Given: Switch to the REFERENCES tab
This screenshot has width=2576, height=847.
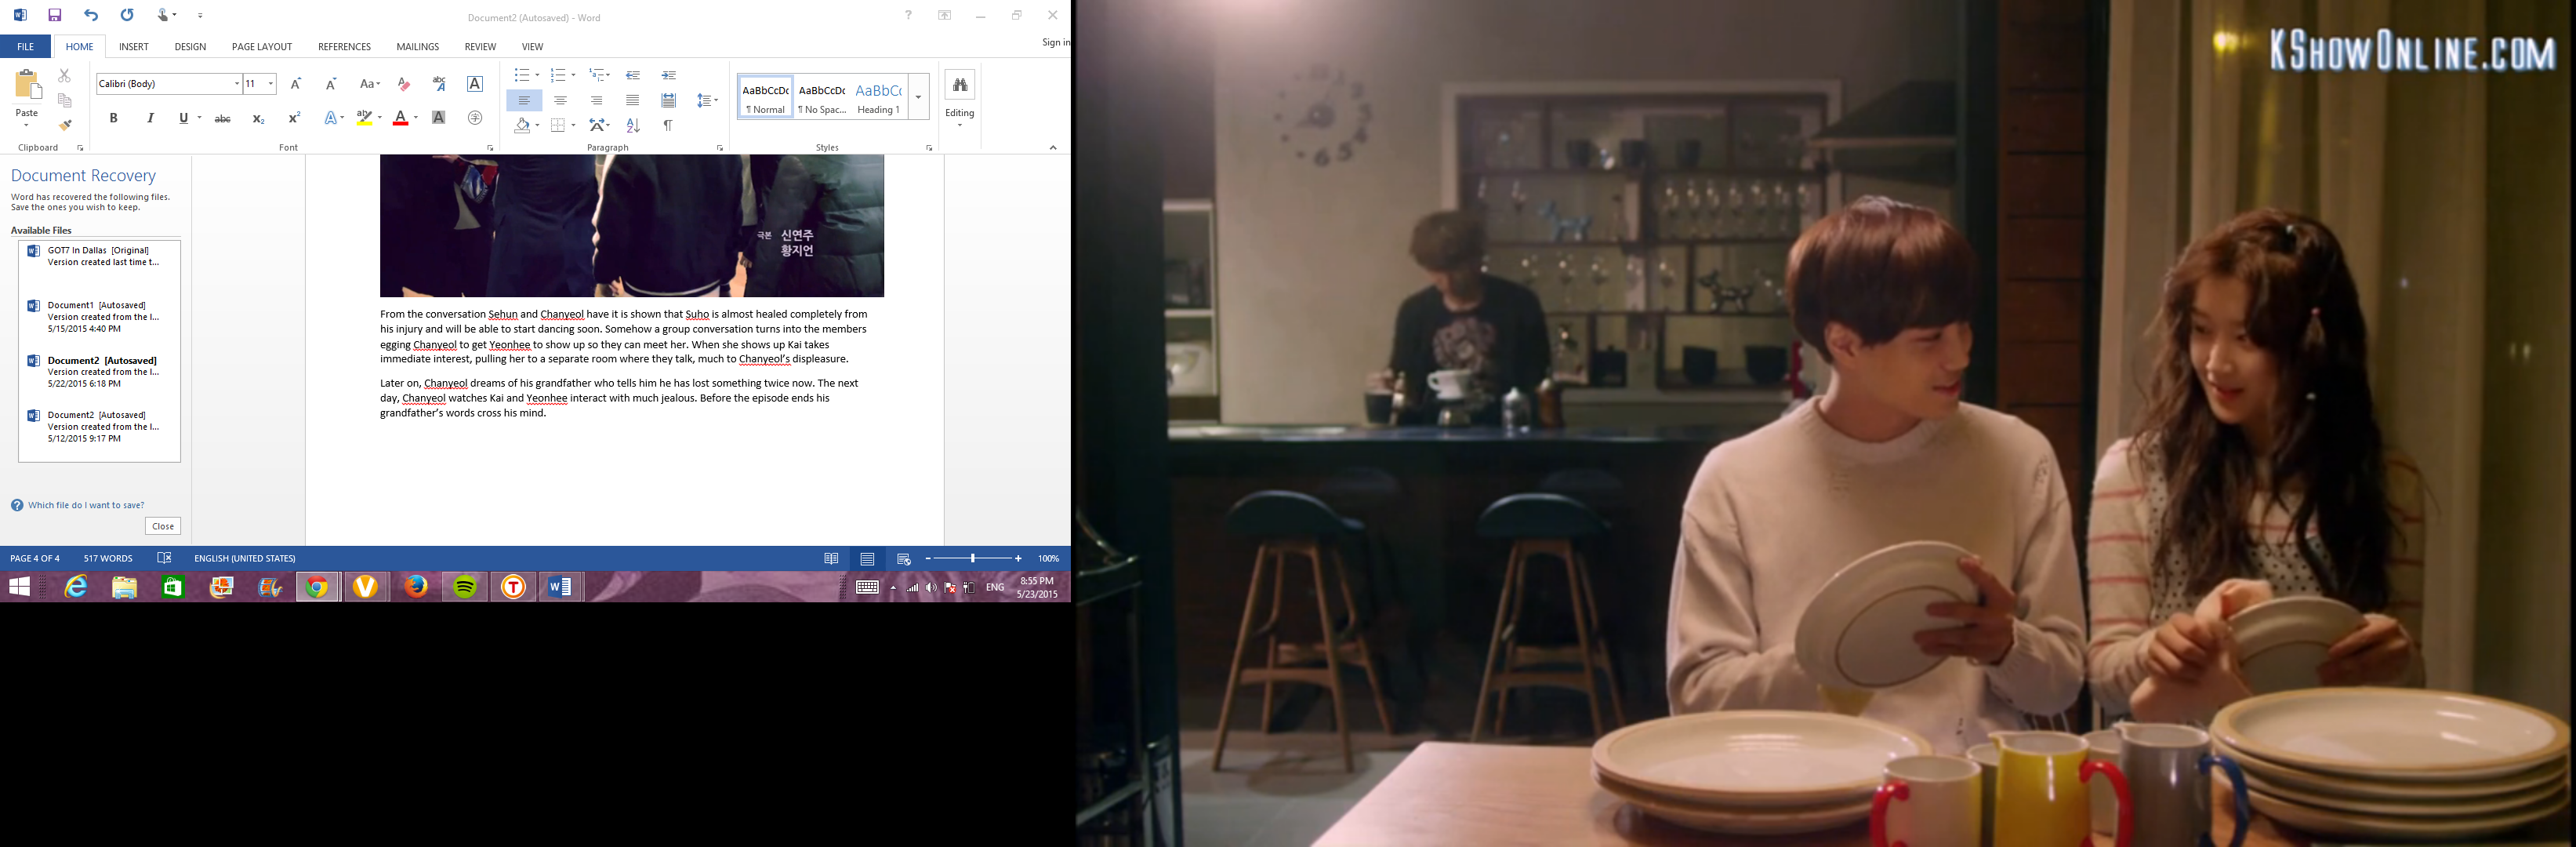Looking at the screenshot, I should click(x=344, y=47).
